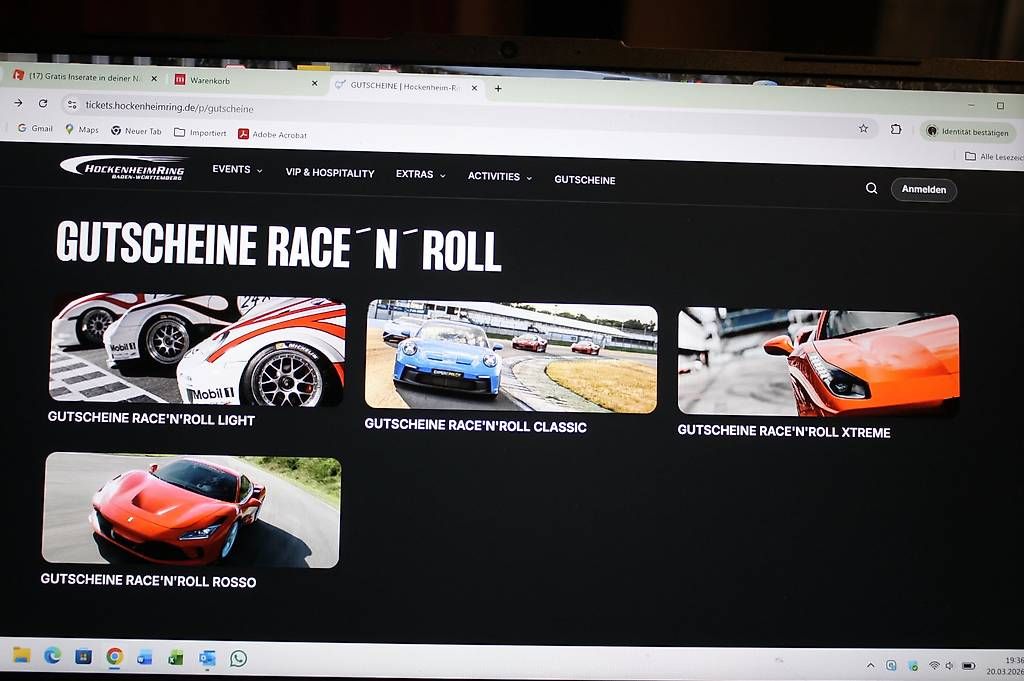Open GUTSCHEINE navigation item
The height and width of the screenshot is (681, 1024).
pos(584,180)
